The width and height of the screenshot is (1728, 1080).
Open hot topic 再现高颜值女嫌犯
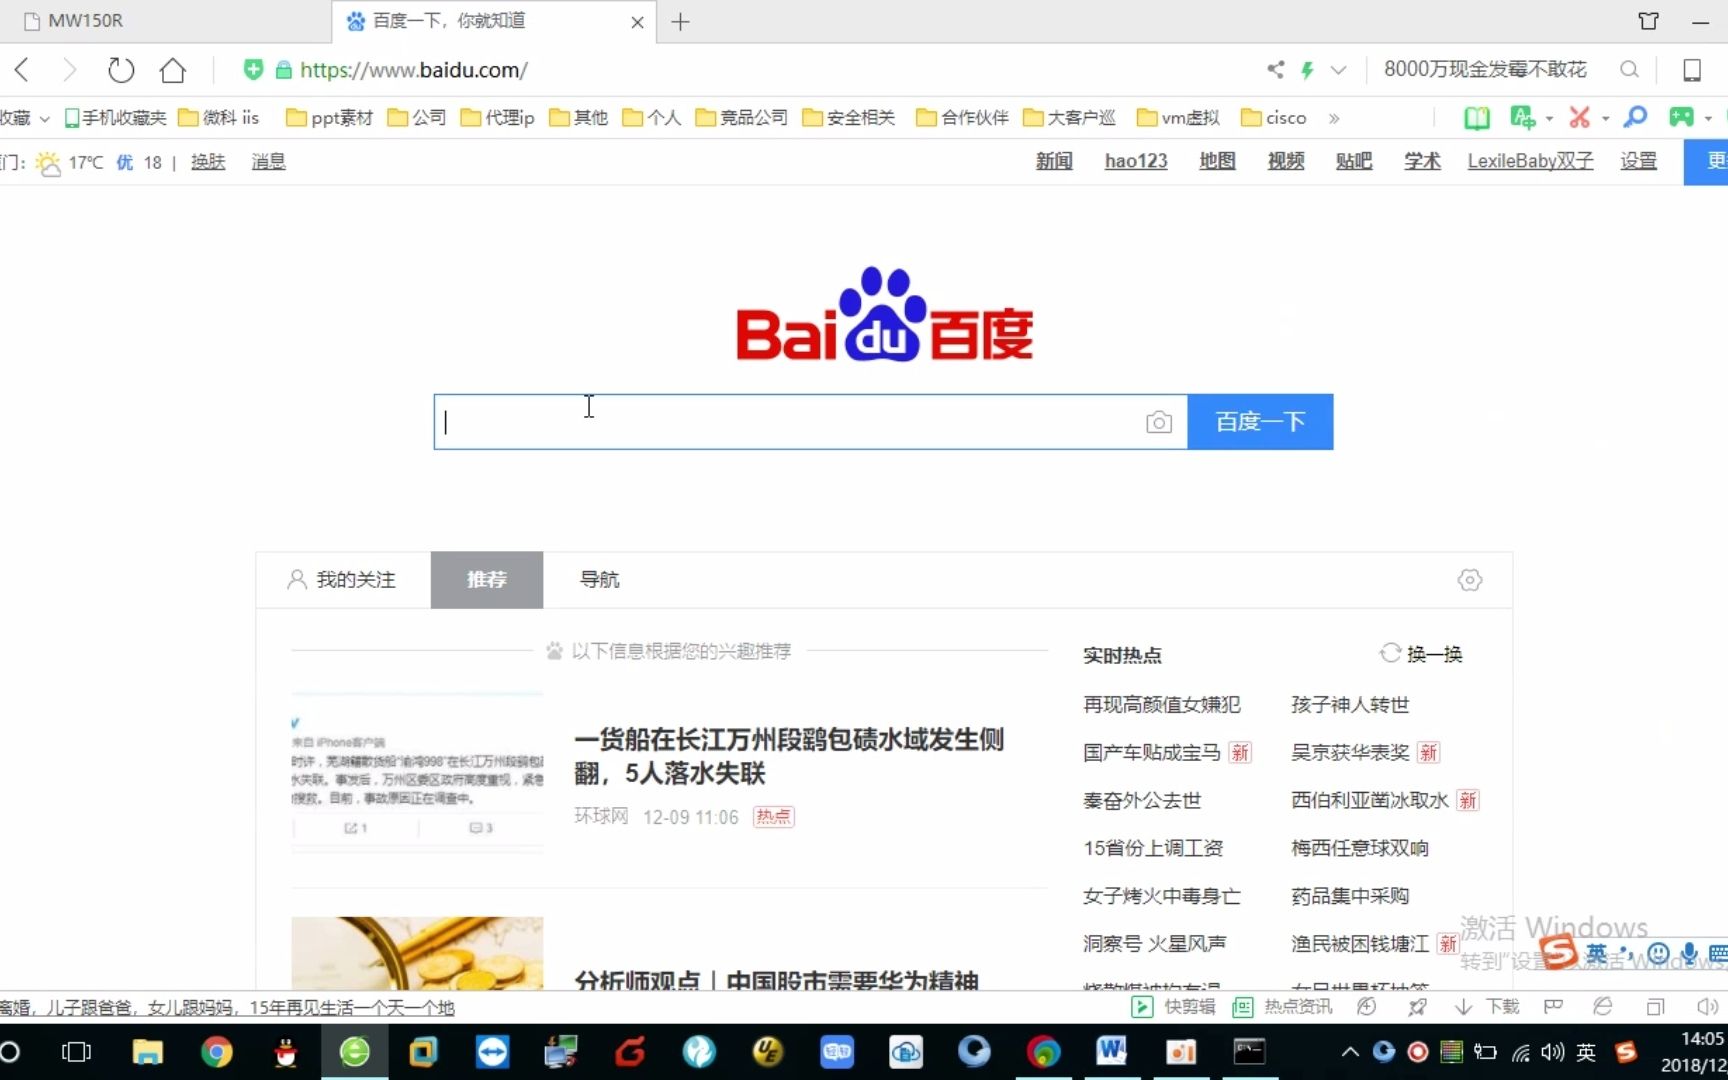[x=1161, y=705]
